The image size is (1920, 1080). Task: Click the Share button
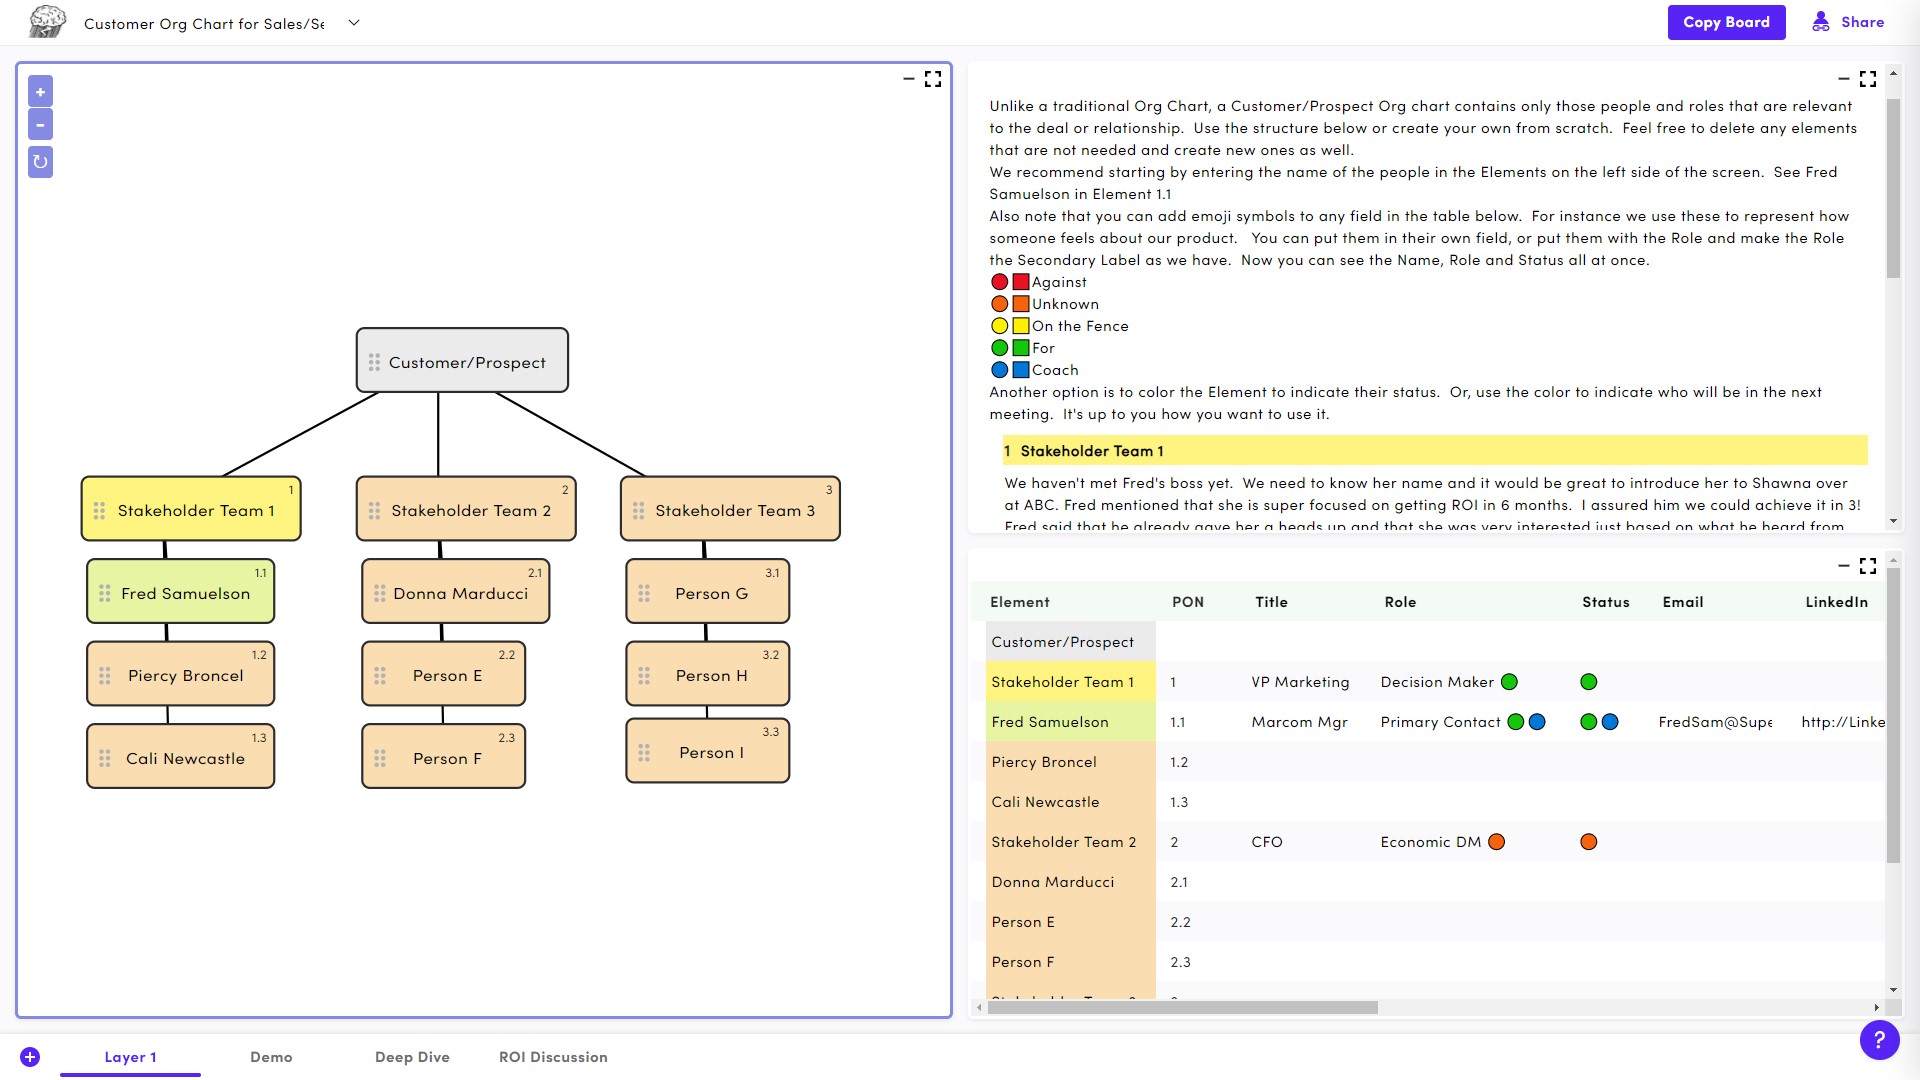[1848, 21]
